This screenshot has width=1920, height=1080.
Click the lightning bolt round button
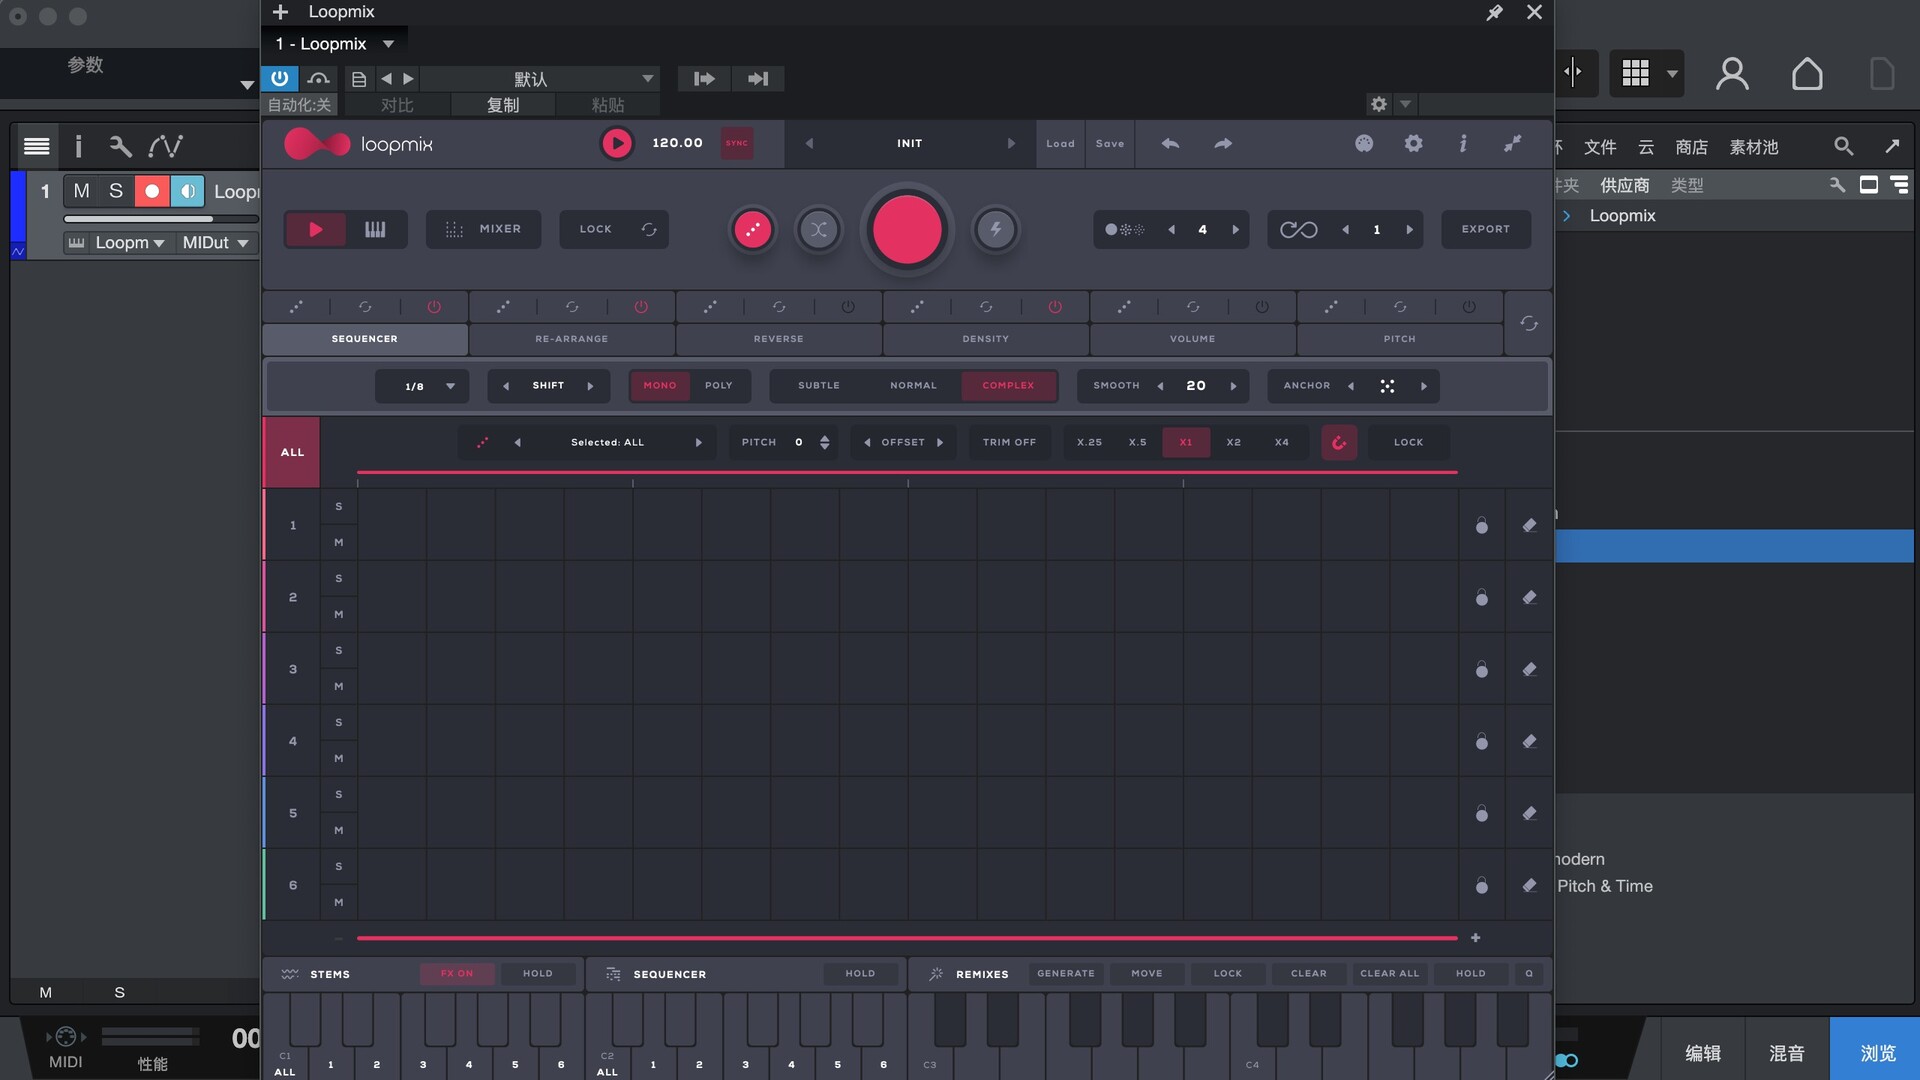tap(995, 230)
